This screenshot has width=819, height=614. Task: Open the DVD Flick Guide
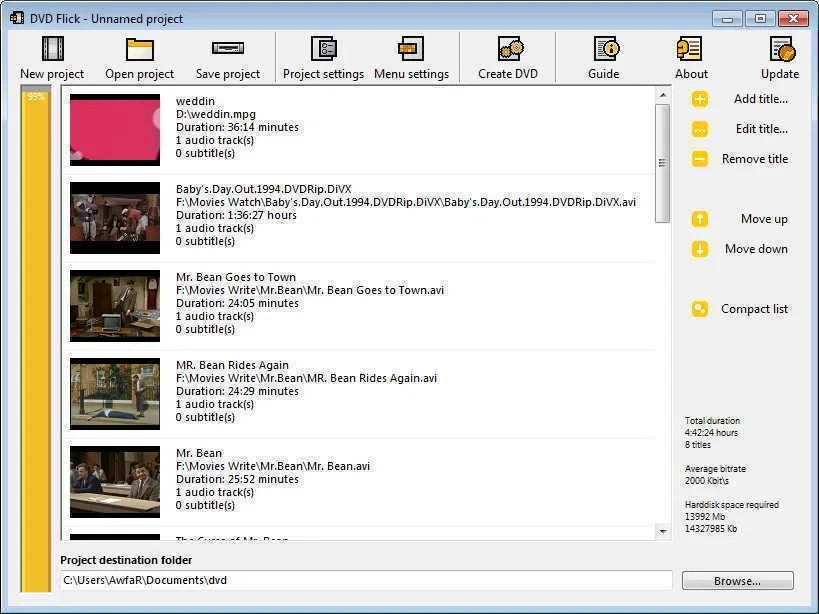[x=602, y=55]
